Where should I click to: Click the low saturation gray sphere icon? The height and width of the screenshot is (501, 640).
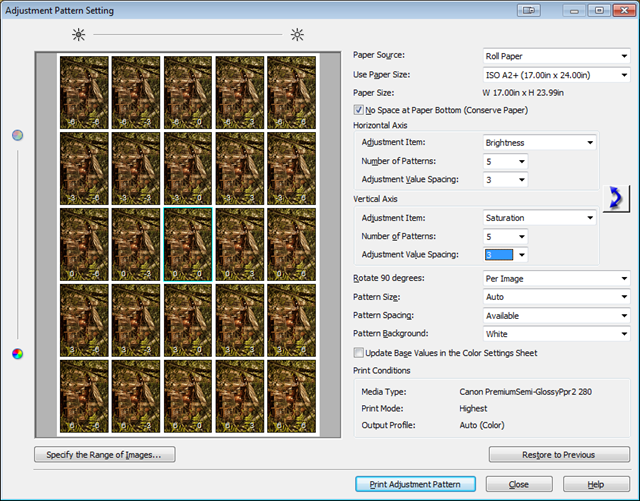tap(17, 135)
